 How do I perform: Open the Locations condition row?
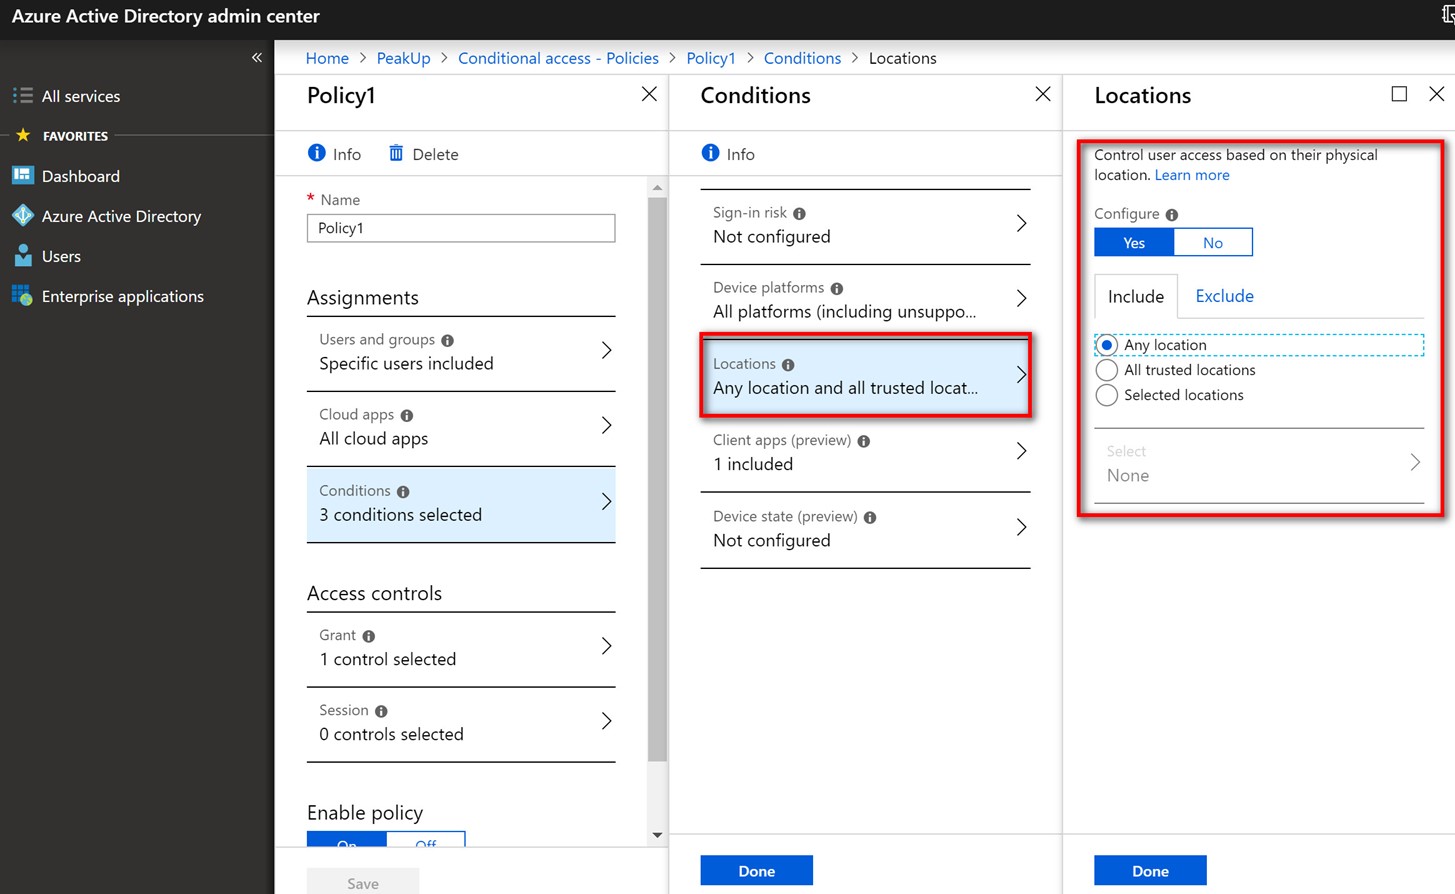pyautogui.click(x=865, y=376)
